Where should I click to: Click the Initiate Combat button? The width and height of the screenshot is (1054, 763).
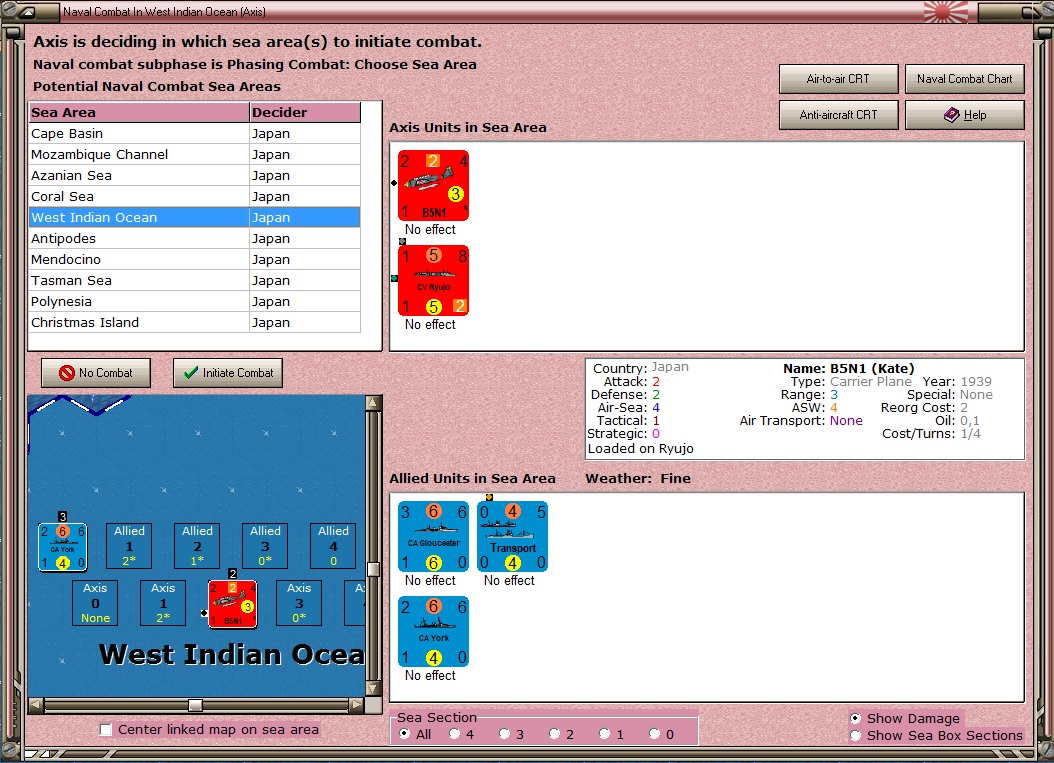tap(228, 372)
